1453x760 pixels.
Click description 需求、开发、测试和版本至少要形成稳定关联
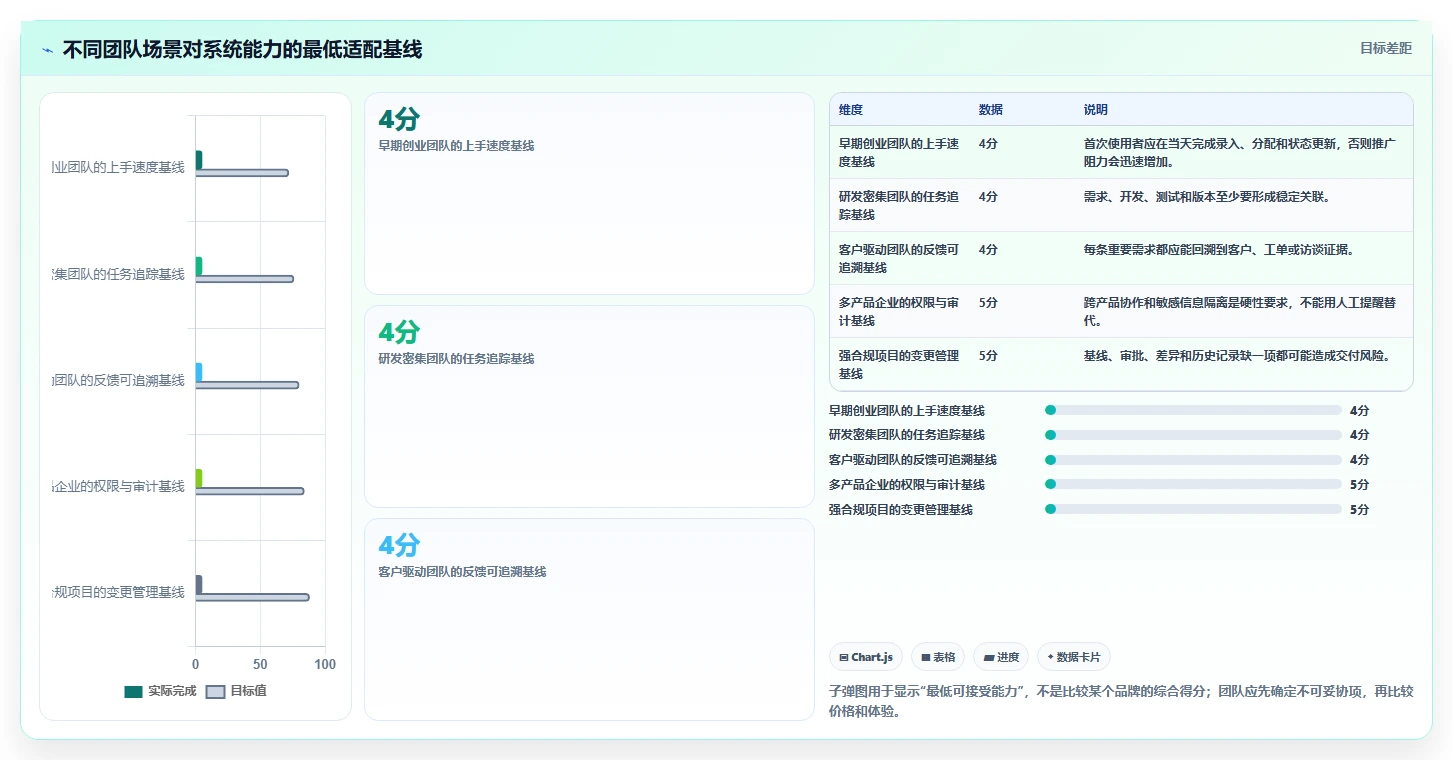coord(1207,197)
